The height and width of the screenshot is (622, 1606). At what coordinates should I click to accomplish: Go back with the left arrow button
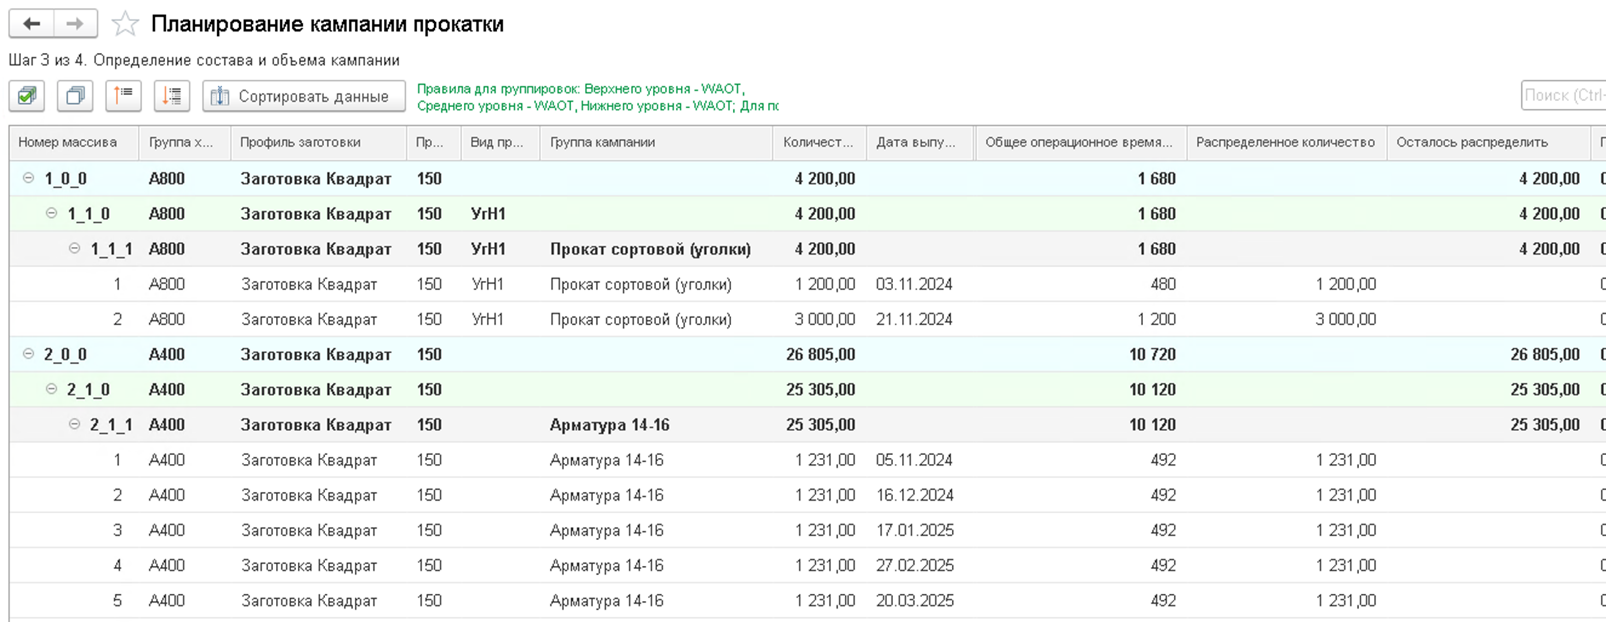click(32, 24)
